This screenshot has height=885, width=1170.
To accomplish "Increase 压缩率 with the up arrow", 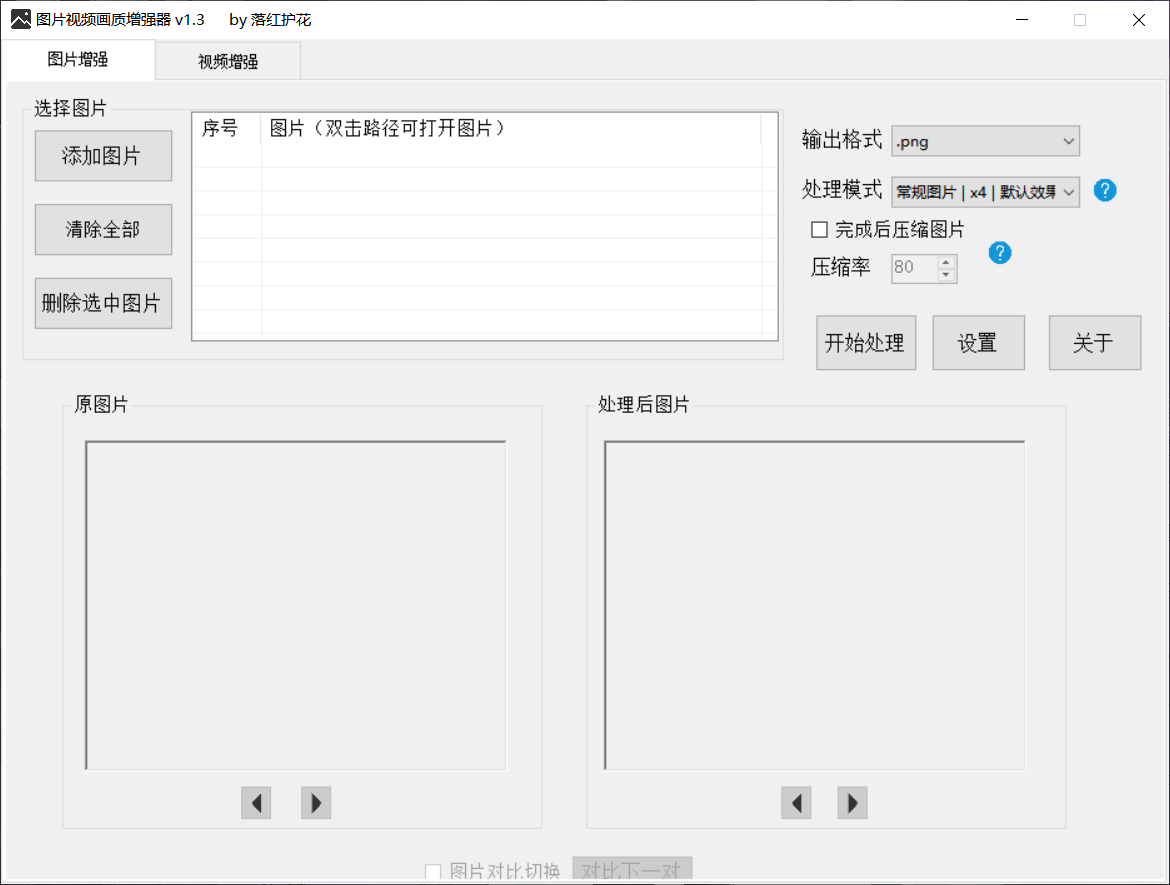I will 945,262.
